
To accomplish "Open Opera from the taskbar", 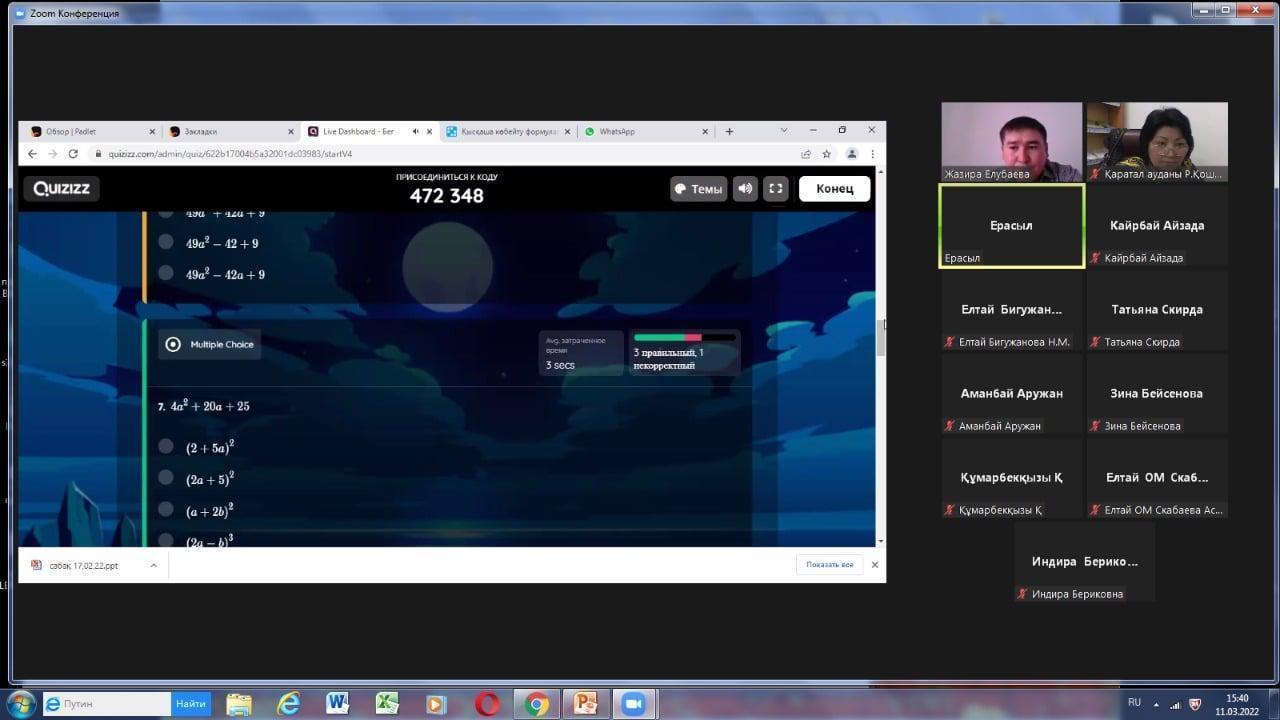I will (x=487, y=704).
